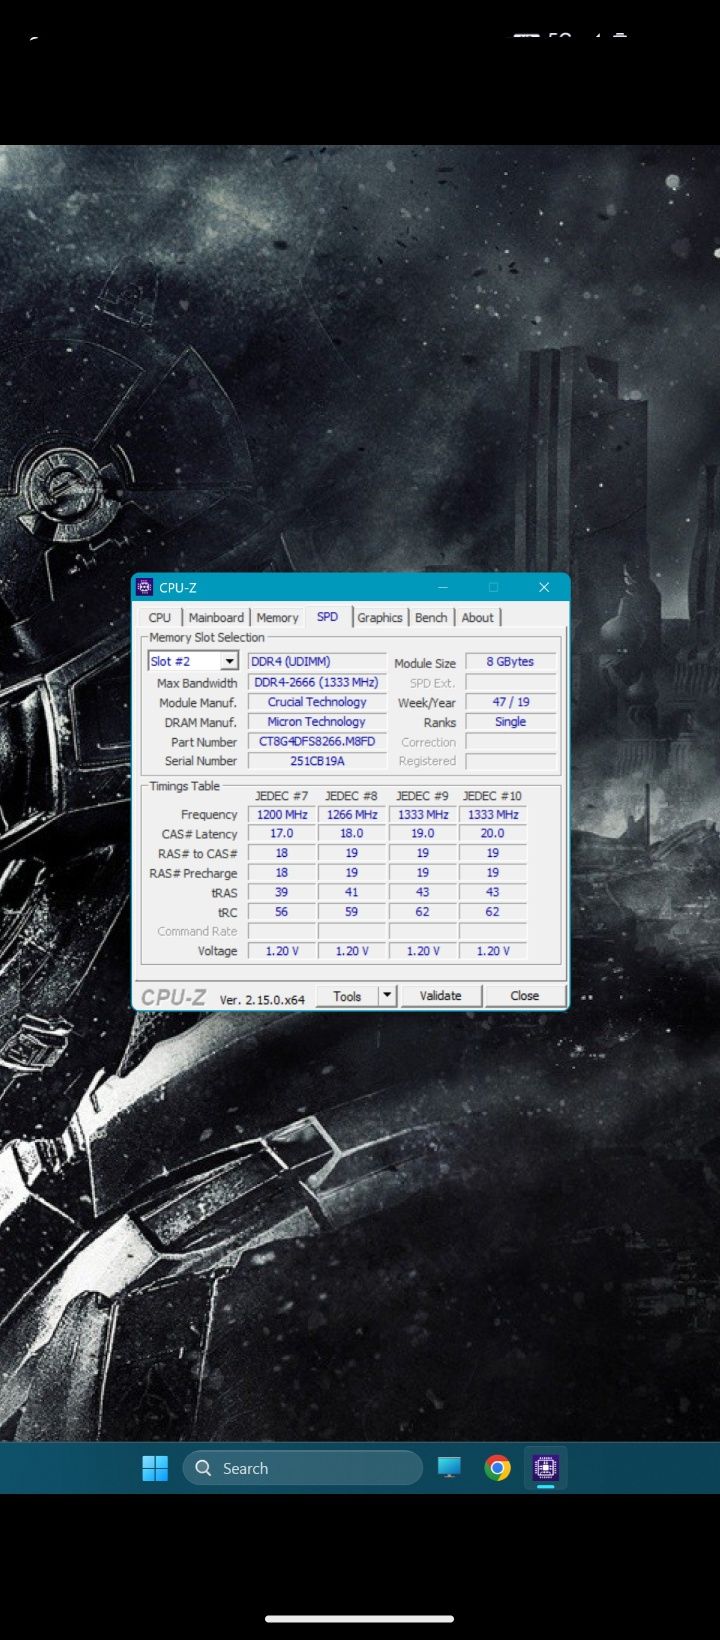Click the Tools button
This screenshot has width=720, height=1640.
tap(347, 996)
